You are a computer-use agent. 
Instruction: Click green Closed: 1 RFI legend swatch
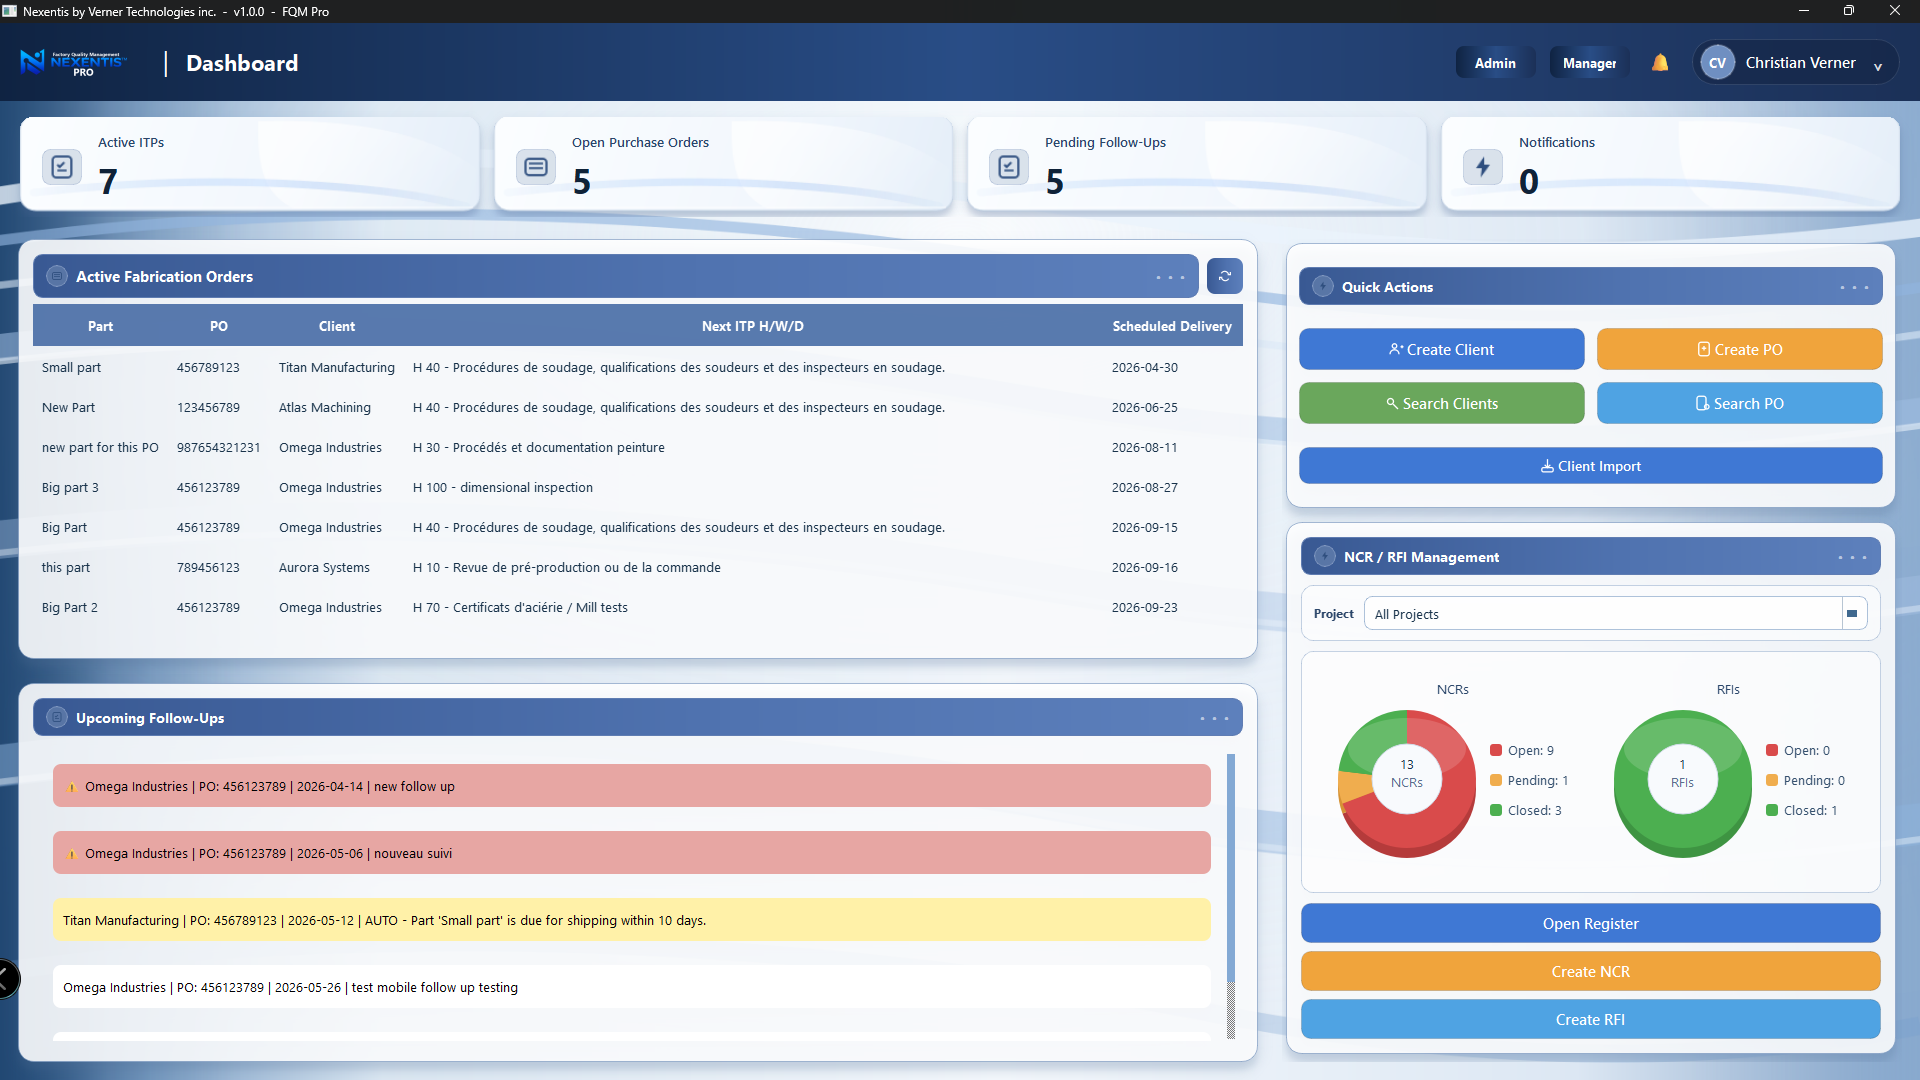click(x=1772, y=810)
